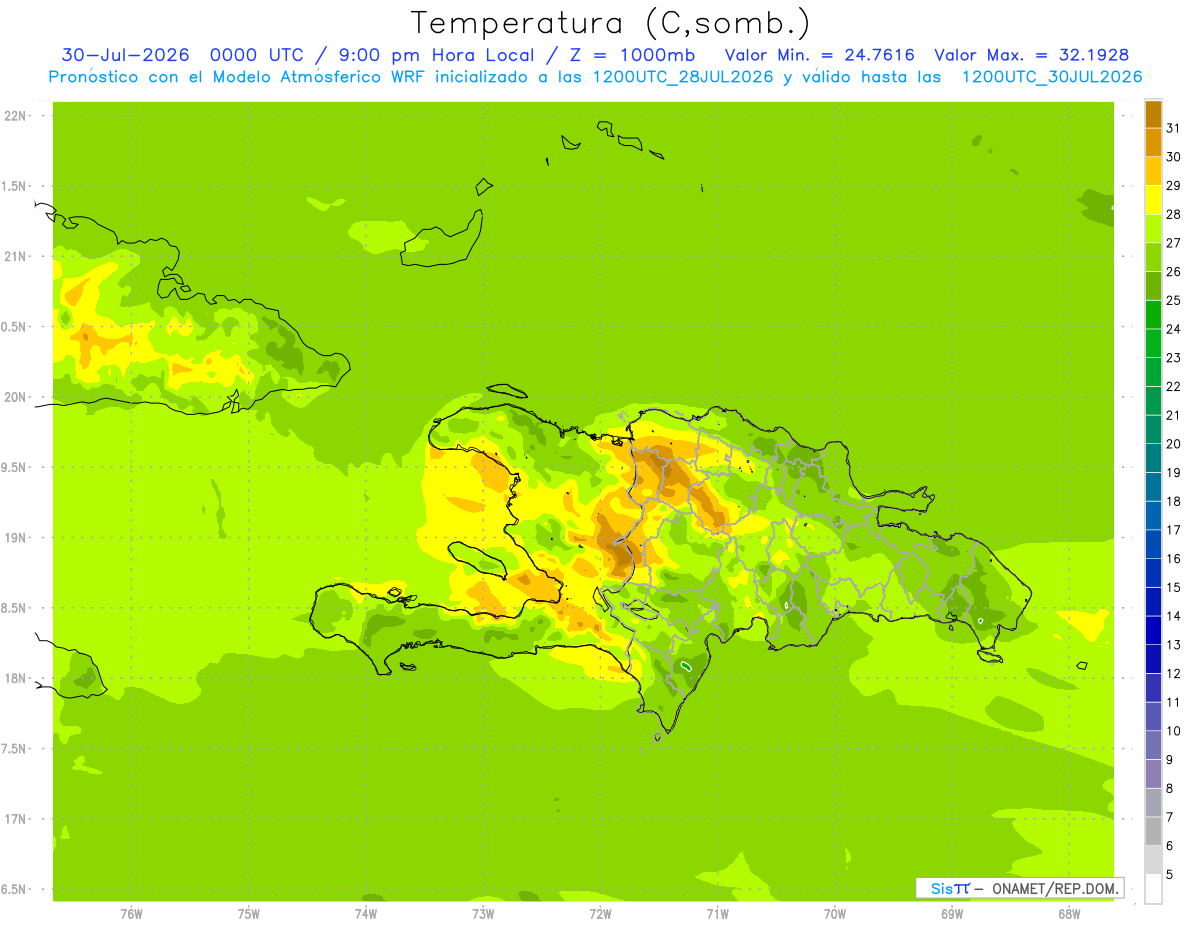Click the '68W' longitude axis label

[1069, 913]
